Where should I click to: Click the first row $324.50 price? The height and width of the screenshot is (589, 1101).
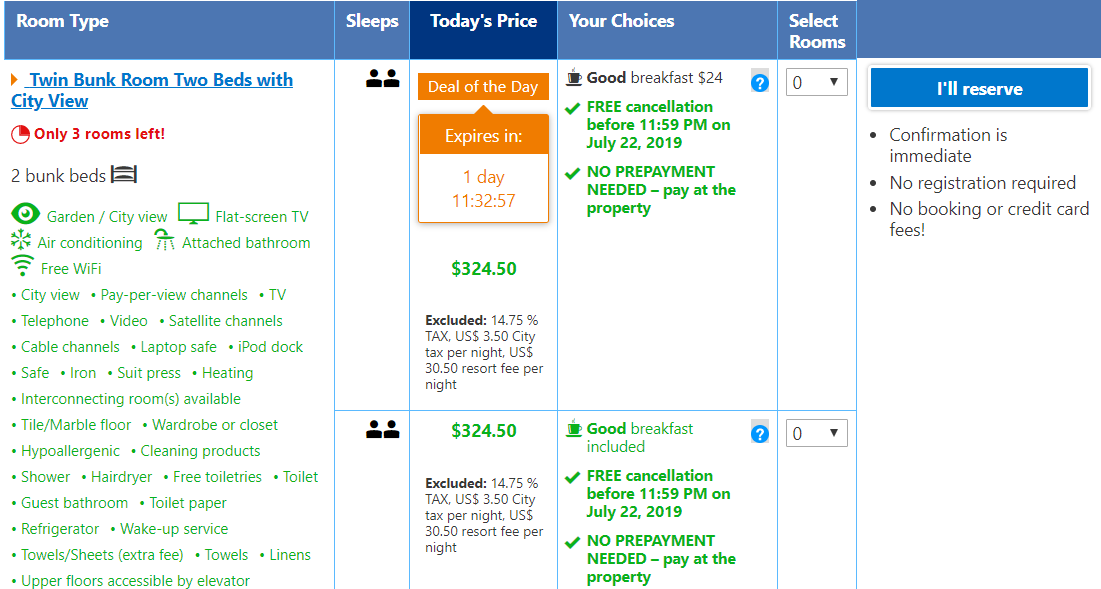pos(484,269)
